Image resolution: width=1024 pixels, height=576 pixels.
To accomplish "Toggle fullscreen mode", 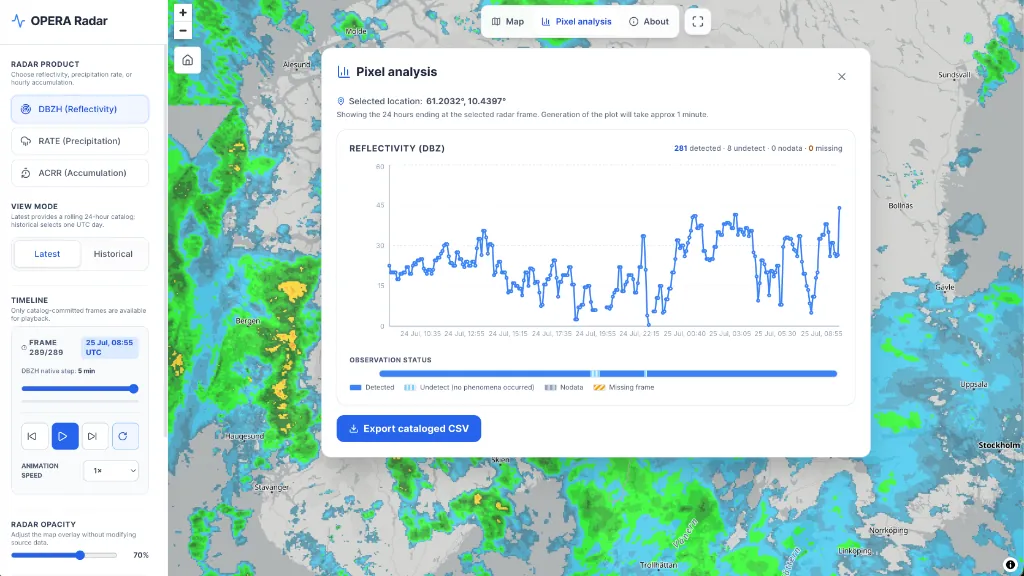I will [697, 22].
